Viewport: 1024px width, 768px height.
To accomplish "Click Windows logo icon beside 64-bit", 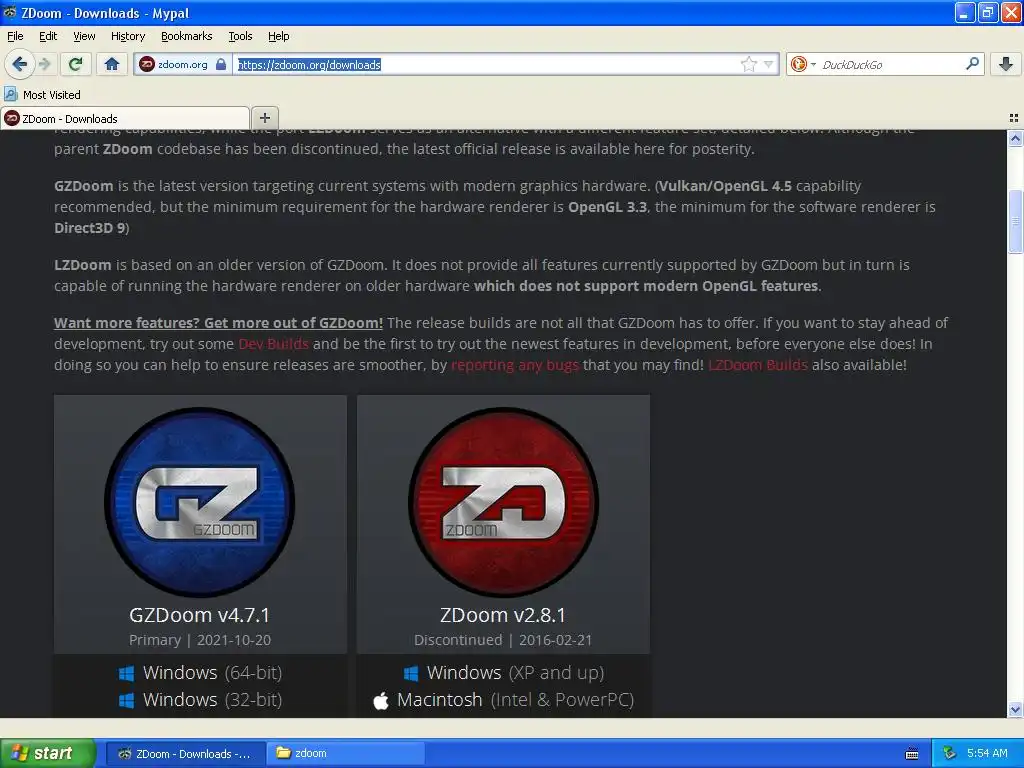I will [x=127, y=673].
